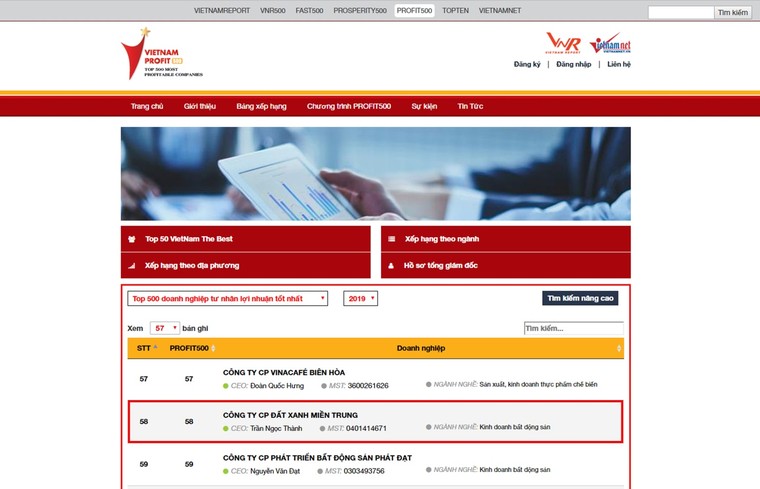760x489 pixels.
Task: Click the Top 50 VietNam The Best icon
Action: coord(132,239)
